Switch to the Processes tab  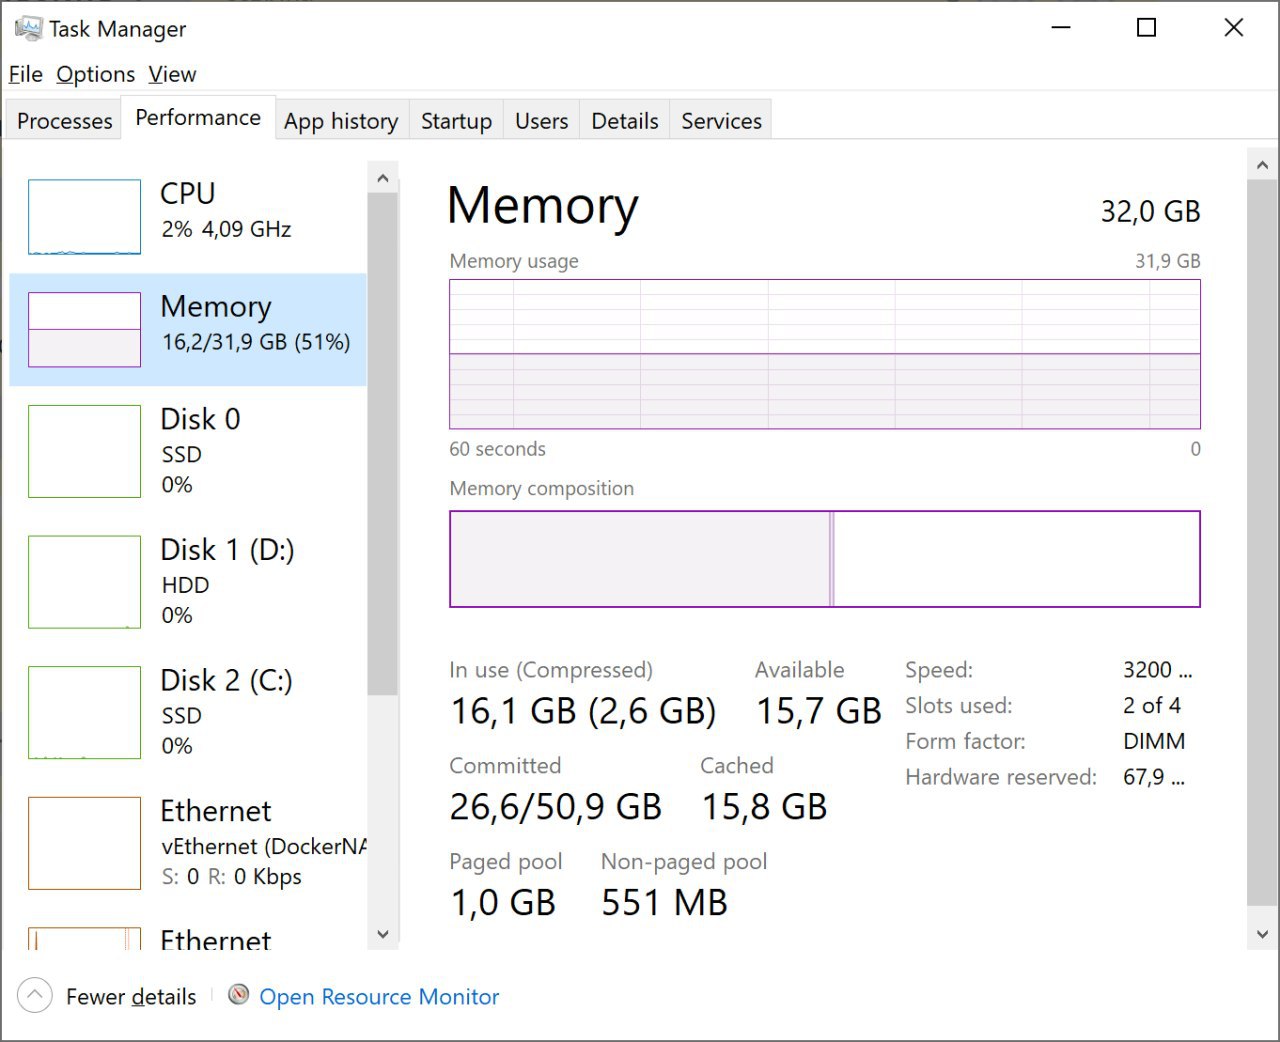[x=64, y=120]
